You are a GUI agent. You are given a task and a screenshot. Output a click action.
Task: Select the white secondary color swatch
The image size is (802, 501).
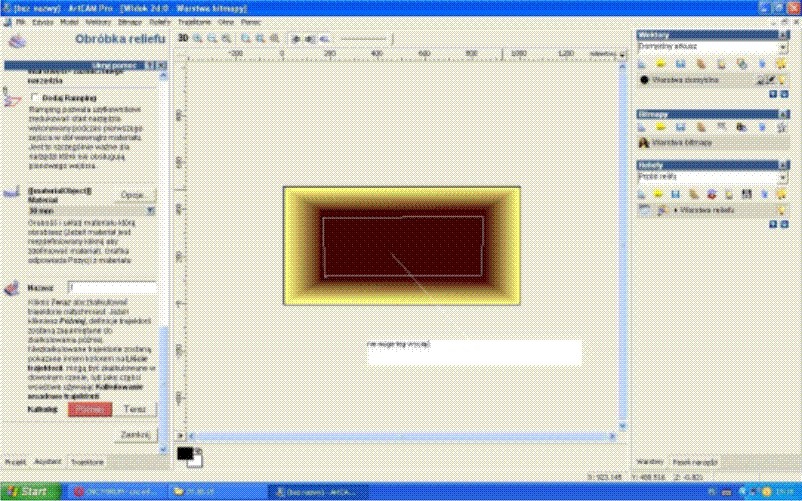click(x=196, y=462)
